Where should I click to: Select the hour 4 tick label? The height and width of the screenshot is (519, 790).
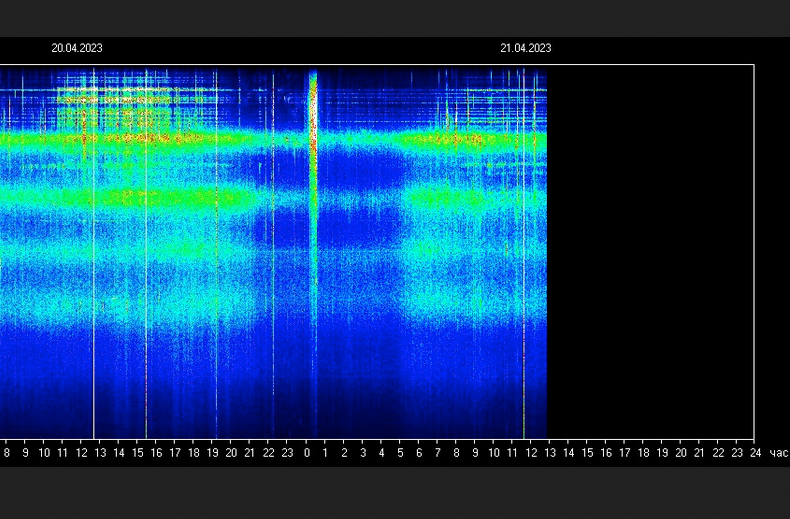(381, 453)
